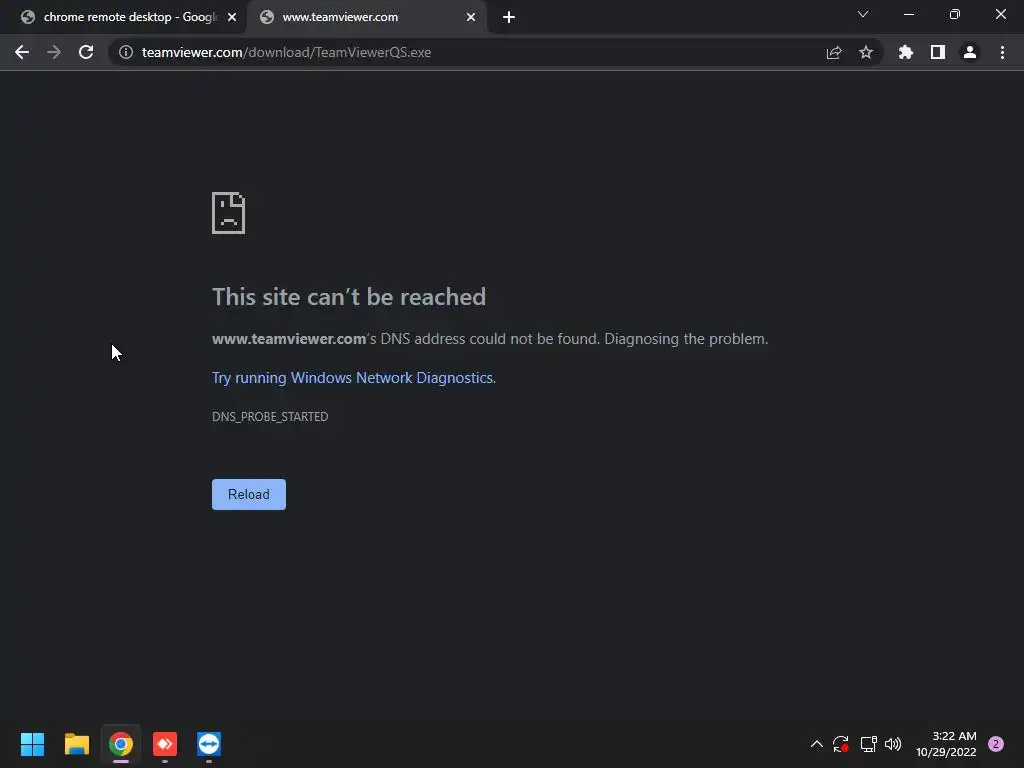Screen dimensions: 1024x768
Task: Bookmark this tab with the star icon
Action: (866, 52)
